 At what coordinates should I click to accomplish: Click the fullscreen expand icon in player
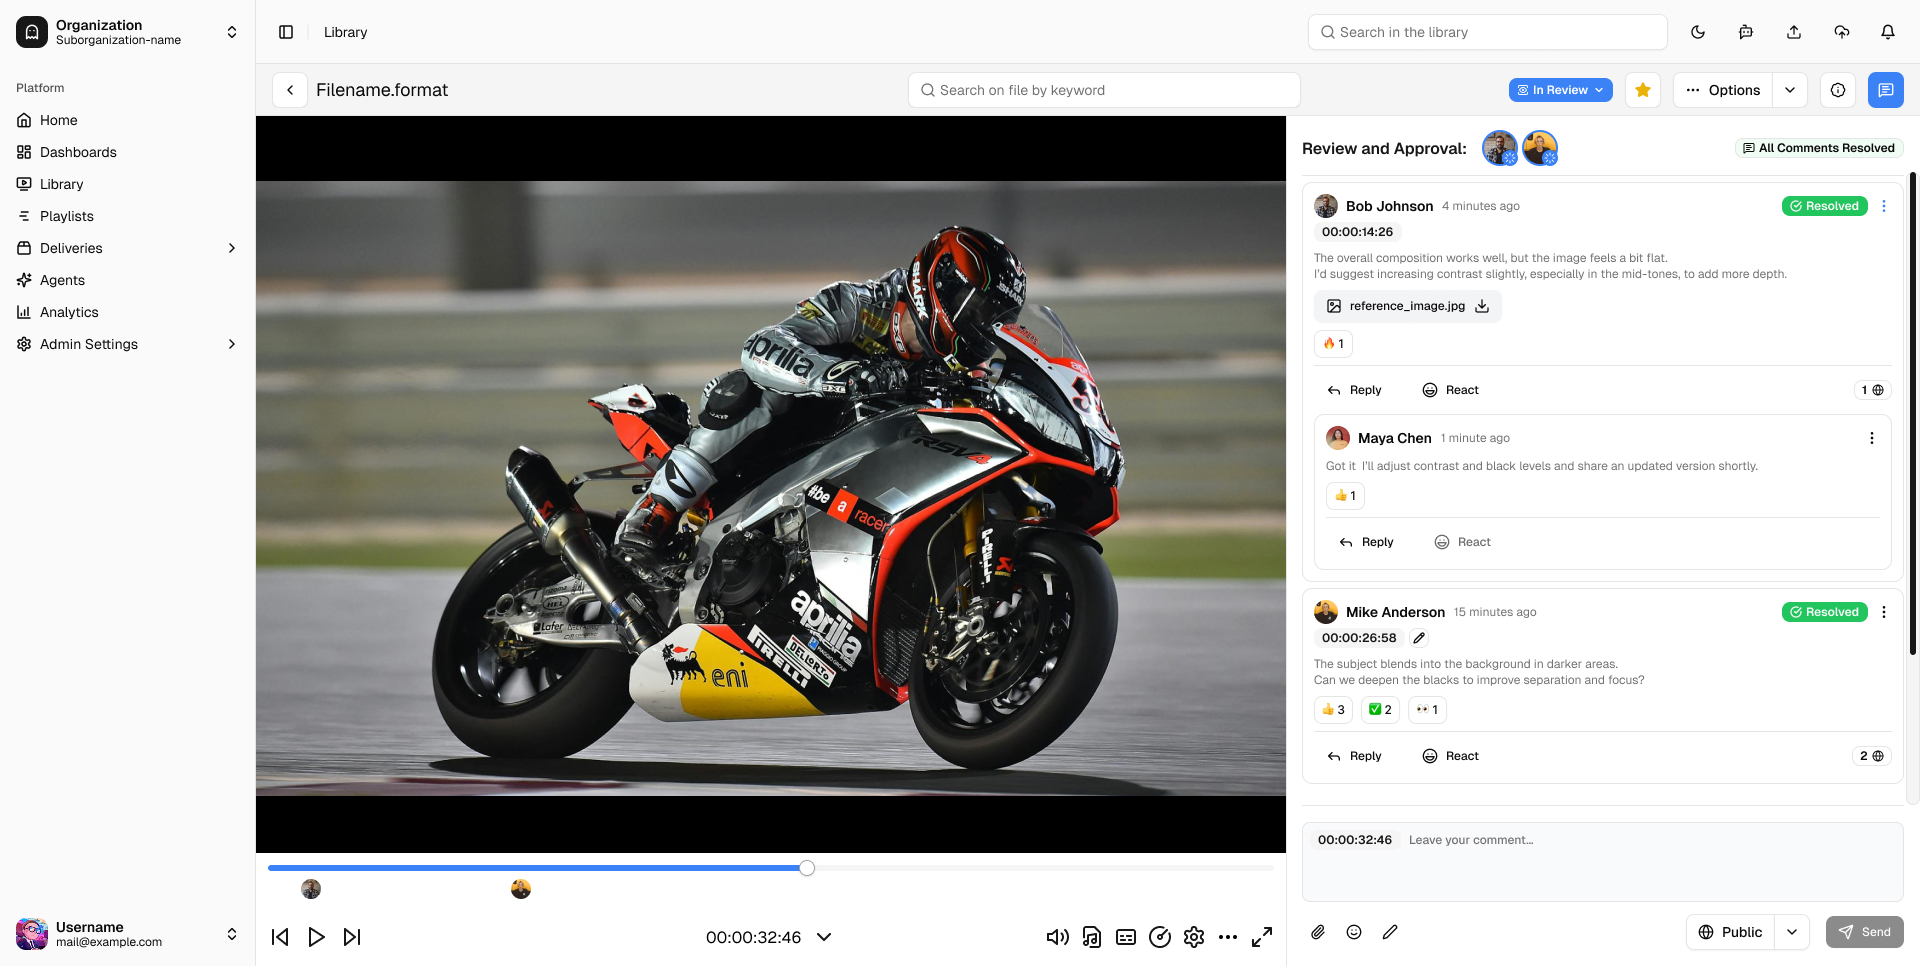click(x=1262, y=937)
